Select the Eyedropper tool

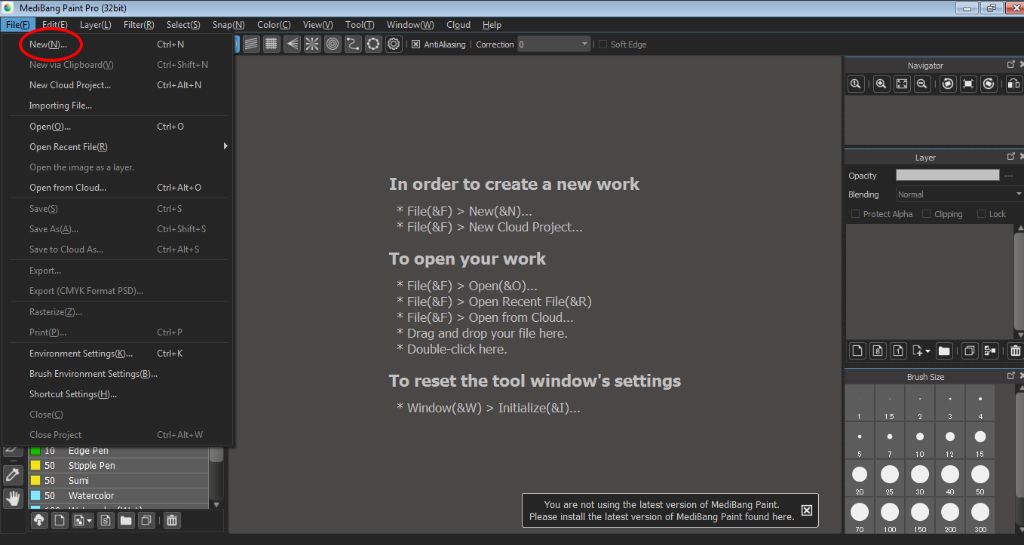[x=12, y=475]
